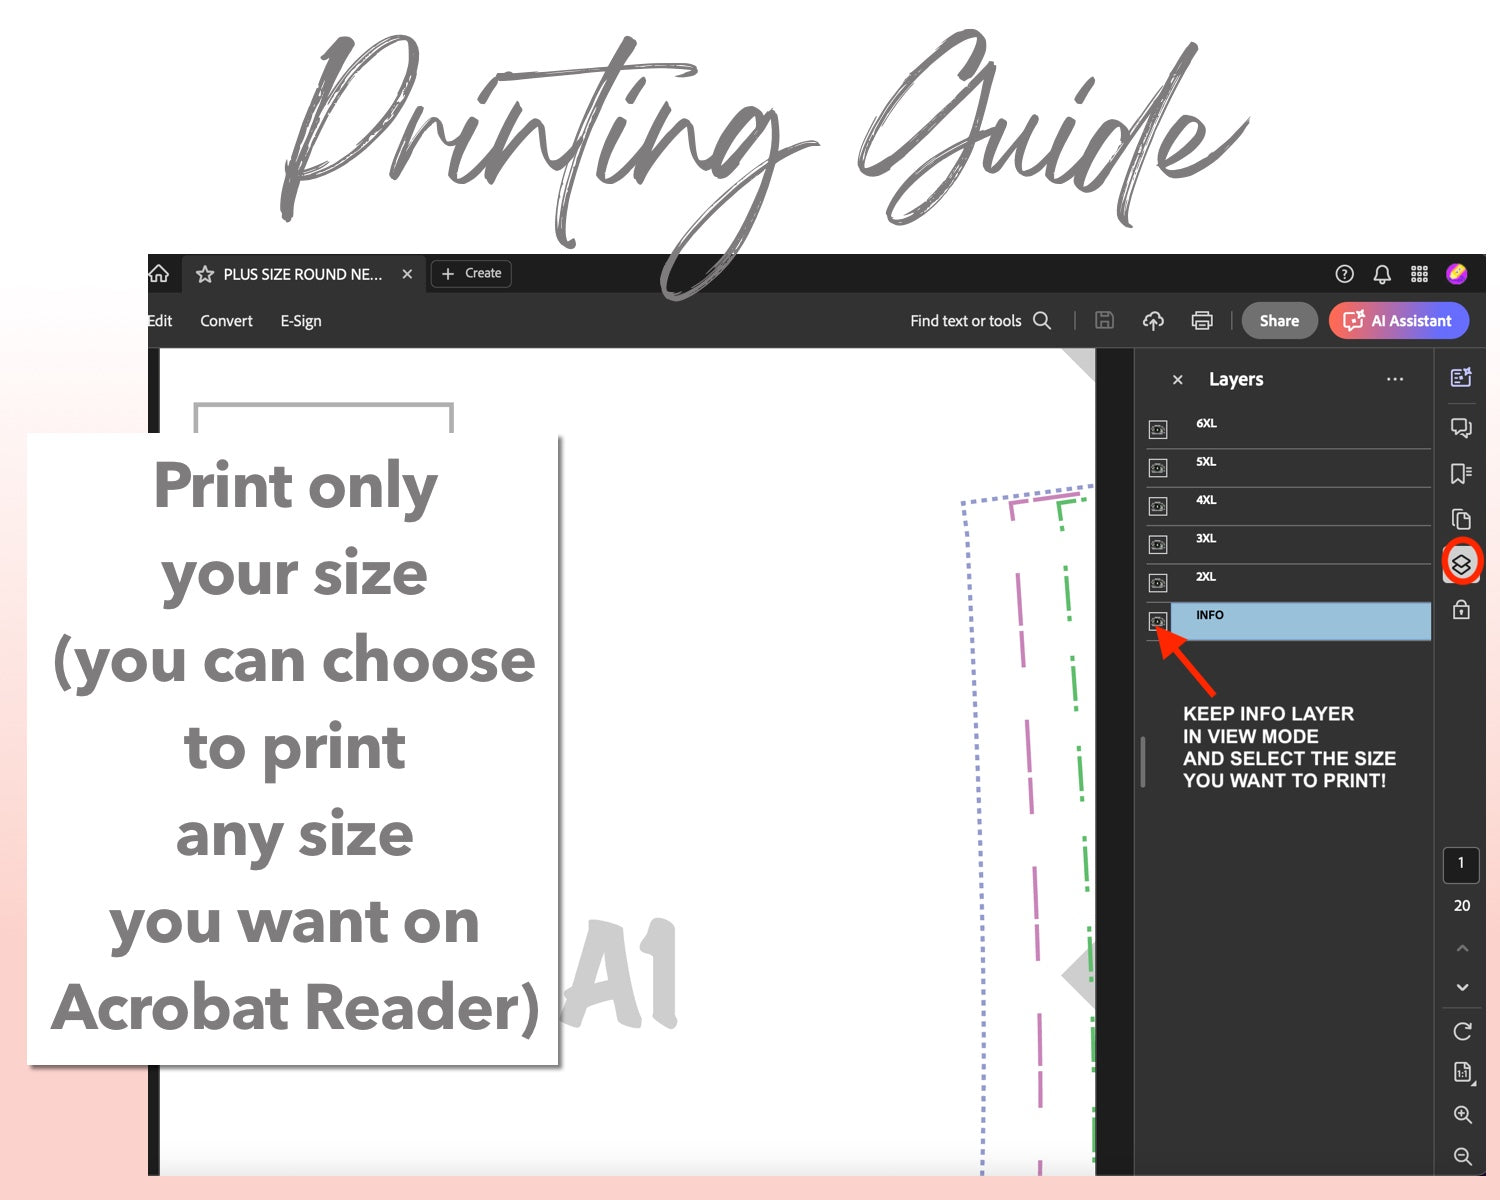Image resolution: width=1500 pixels, height=1200 pixels.
Task: Click the print icon in toolbar
Action: (x=1202, y=321)
